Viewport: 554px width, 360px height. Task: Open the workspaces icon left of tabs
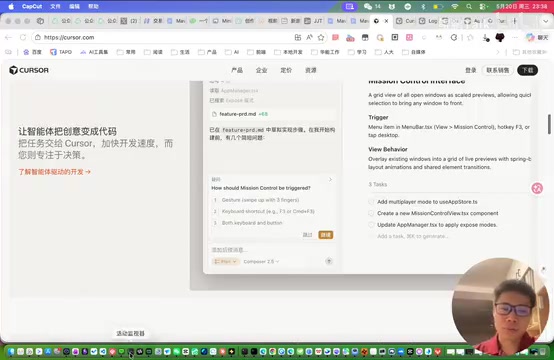[40, 21]
